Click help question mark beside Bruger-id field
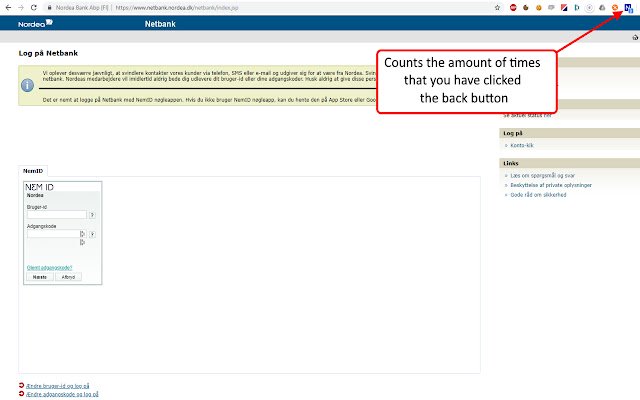 92,215
